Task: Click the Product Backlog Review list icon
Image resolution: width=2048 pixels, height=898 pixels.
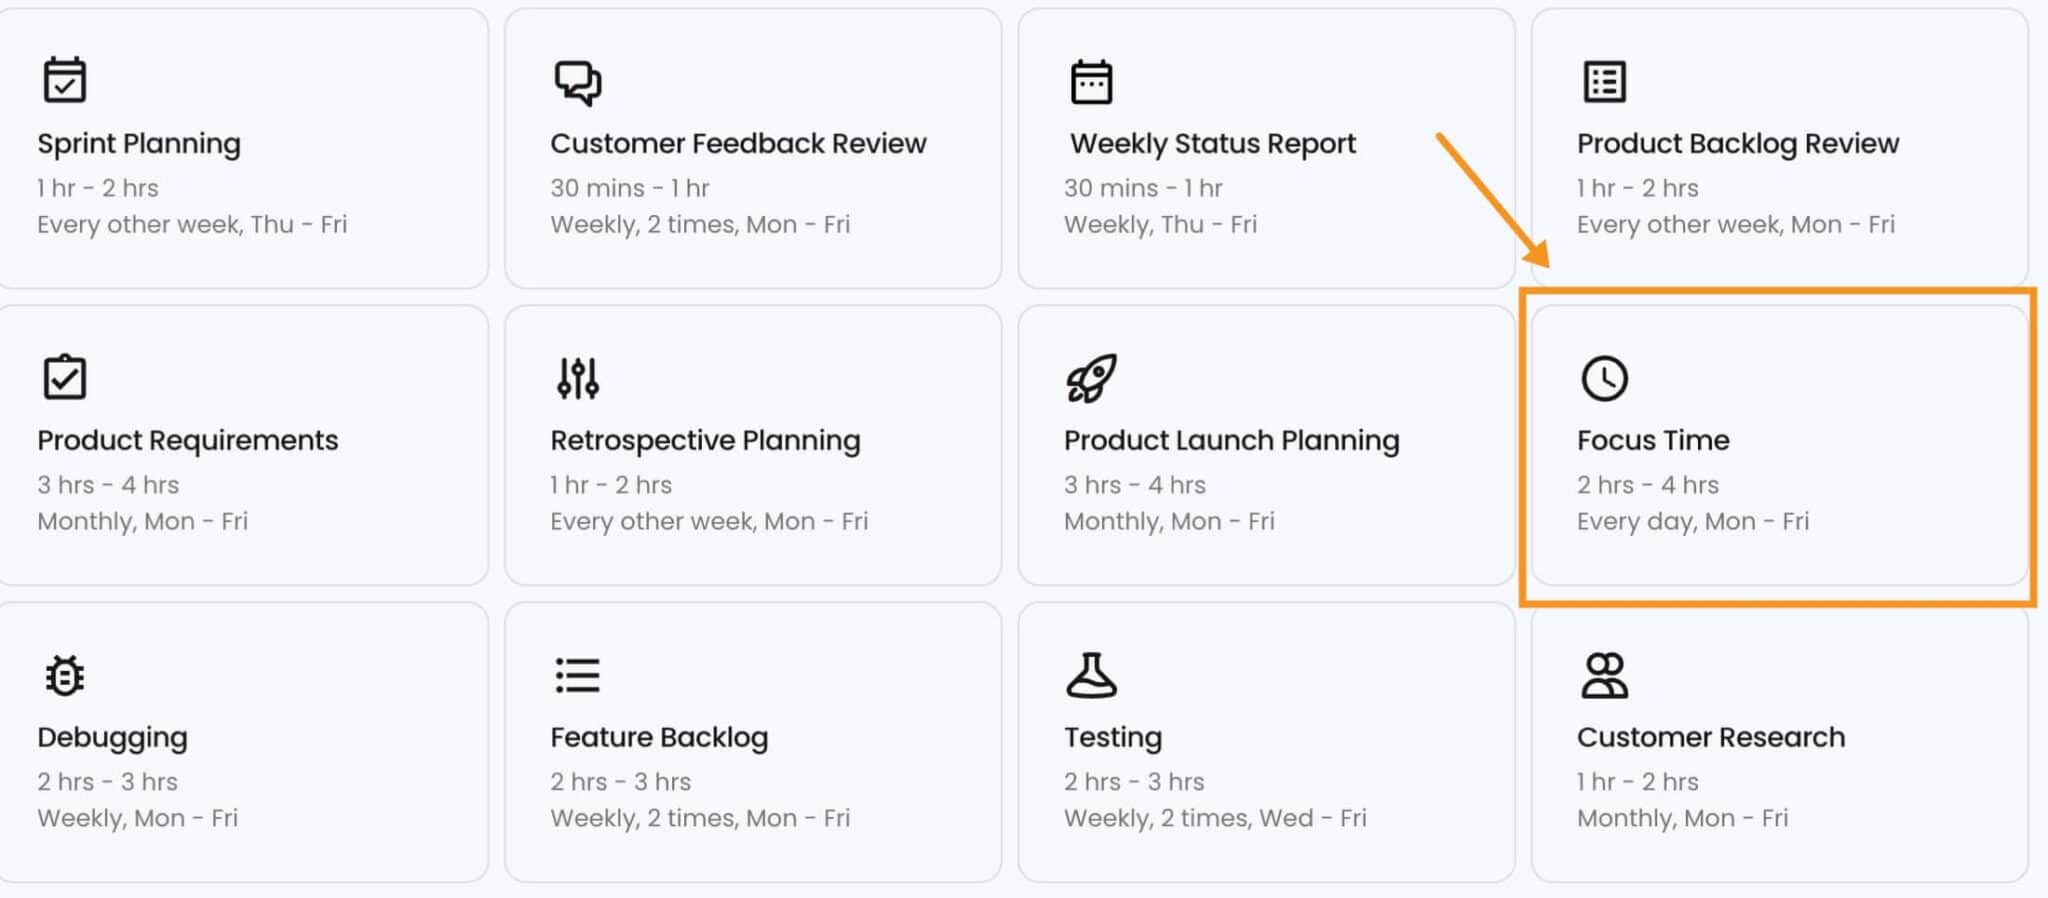Action: pyautogui.click(x=1604, y=82)
